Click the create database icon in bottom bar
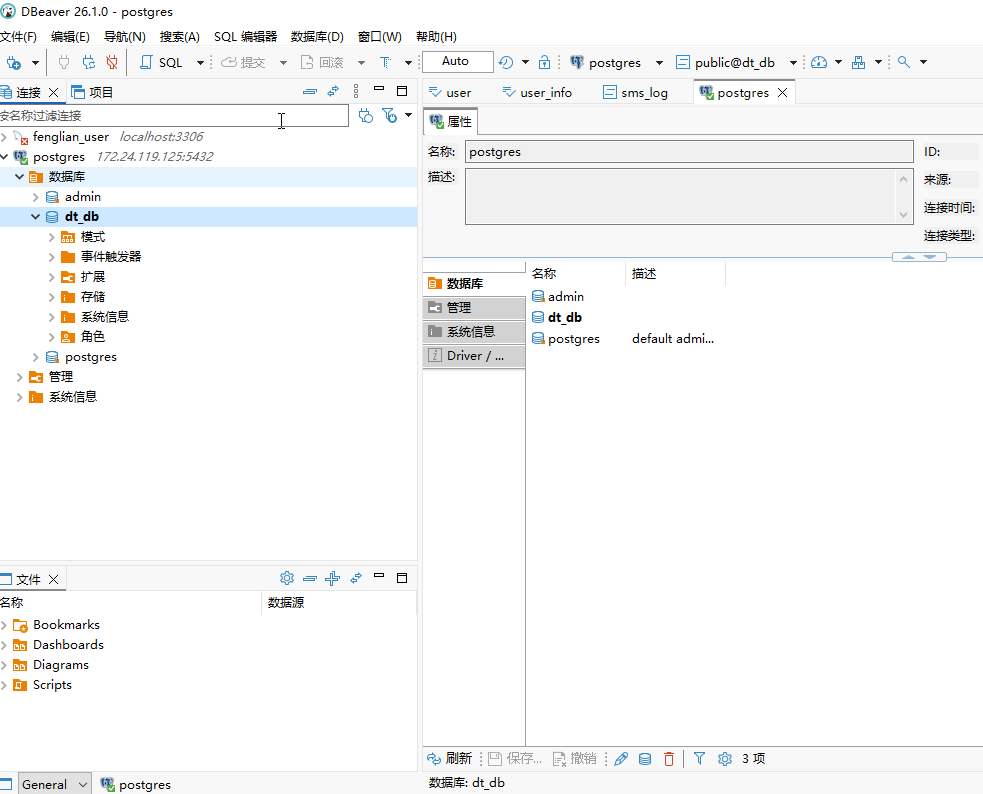 click(x=644, y=759)
